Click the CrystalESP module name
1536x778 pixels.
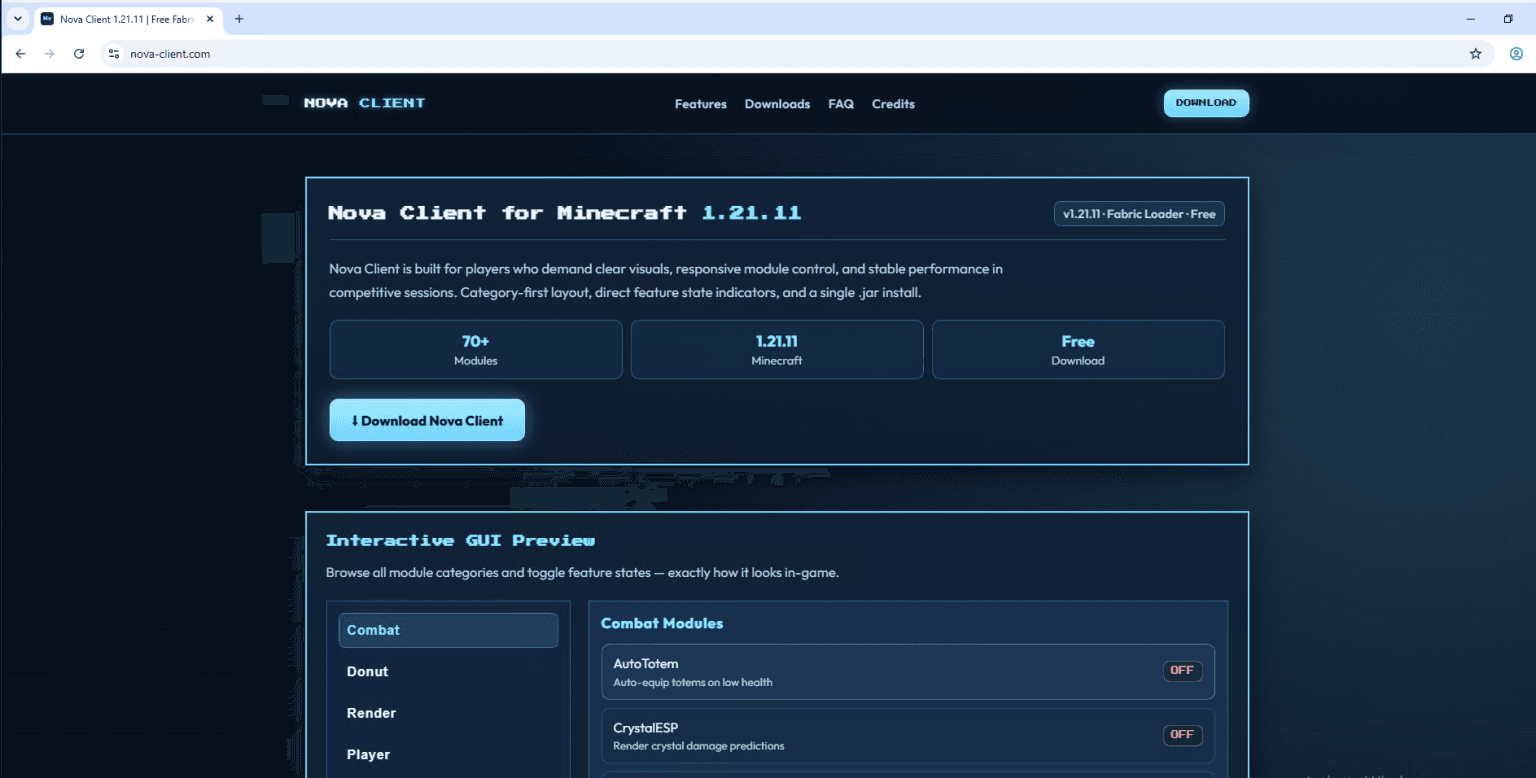(646, 728)
